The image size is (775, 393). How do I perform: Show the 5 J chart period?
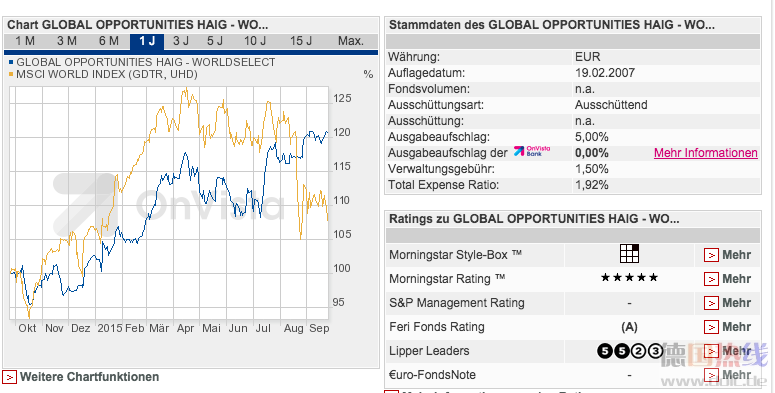[x=215, y=41]
